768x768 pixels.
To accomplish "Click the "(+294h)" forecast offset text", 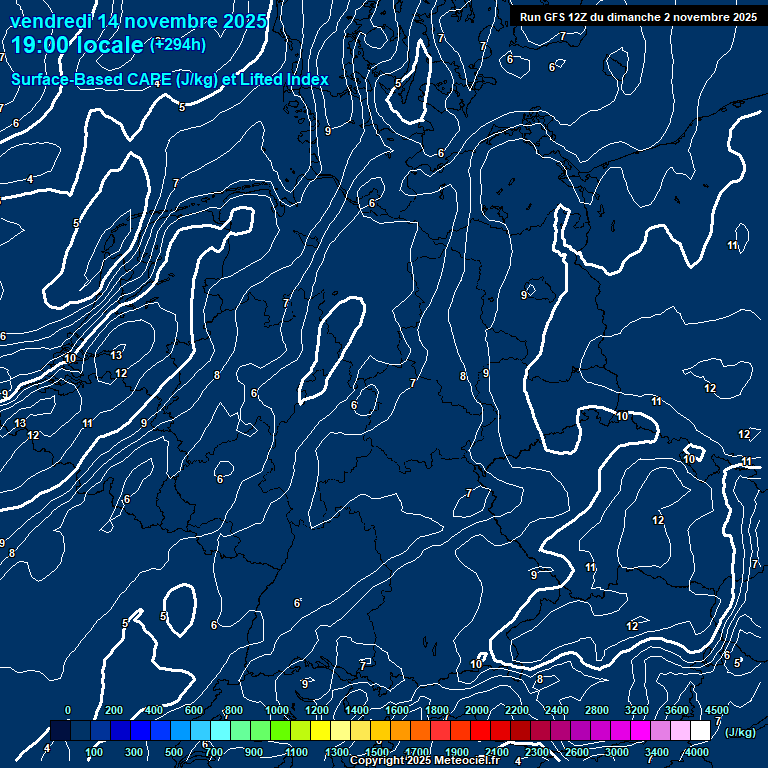I will pos(178,44).
